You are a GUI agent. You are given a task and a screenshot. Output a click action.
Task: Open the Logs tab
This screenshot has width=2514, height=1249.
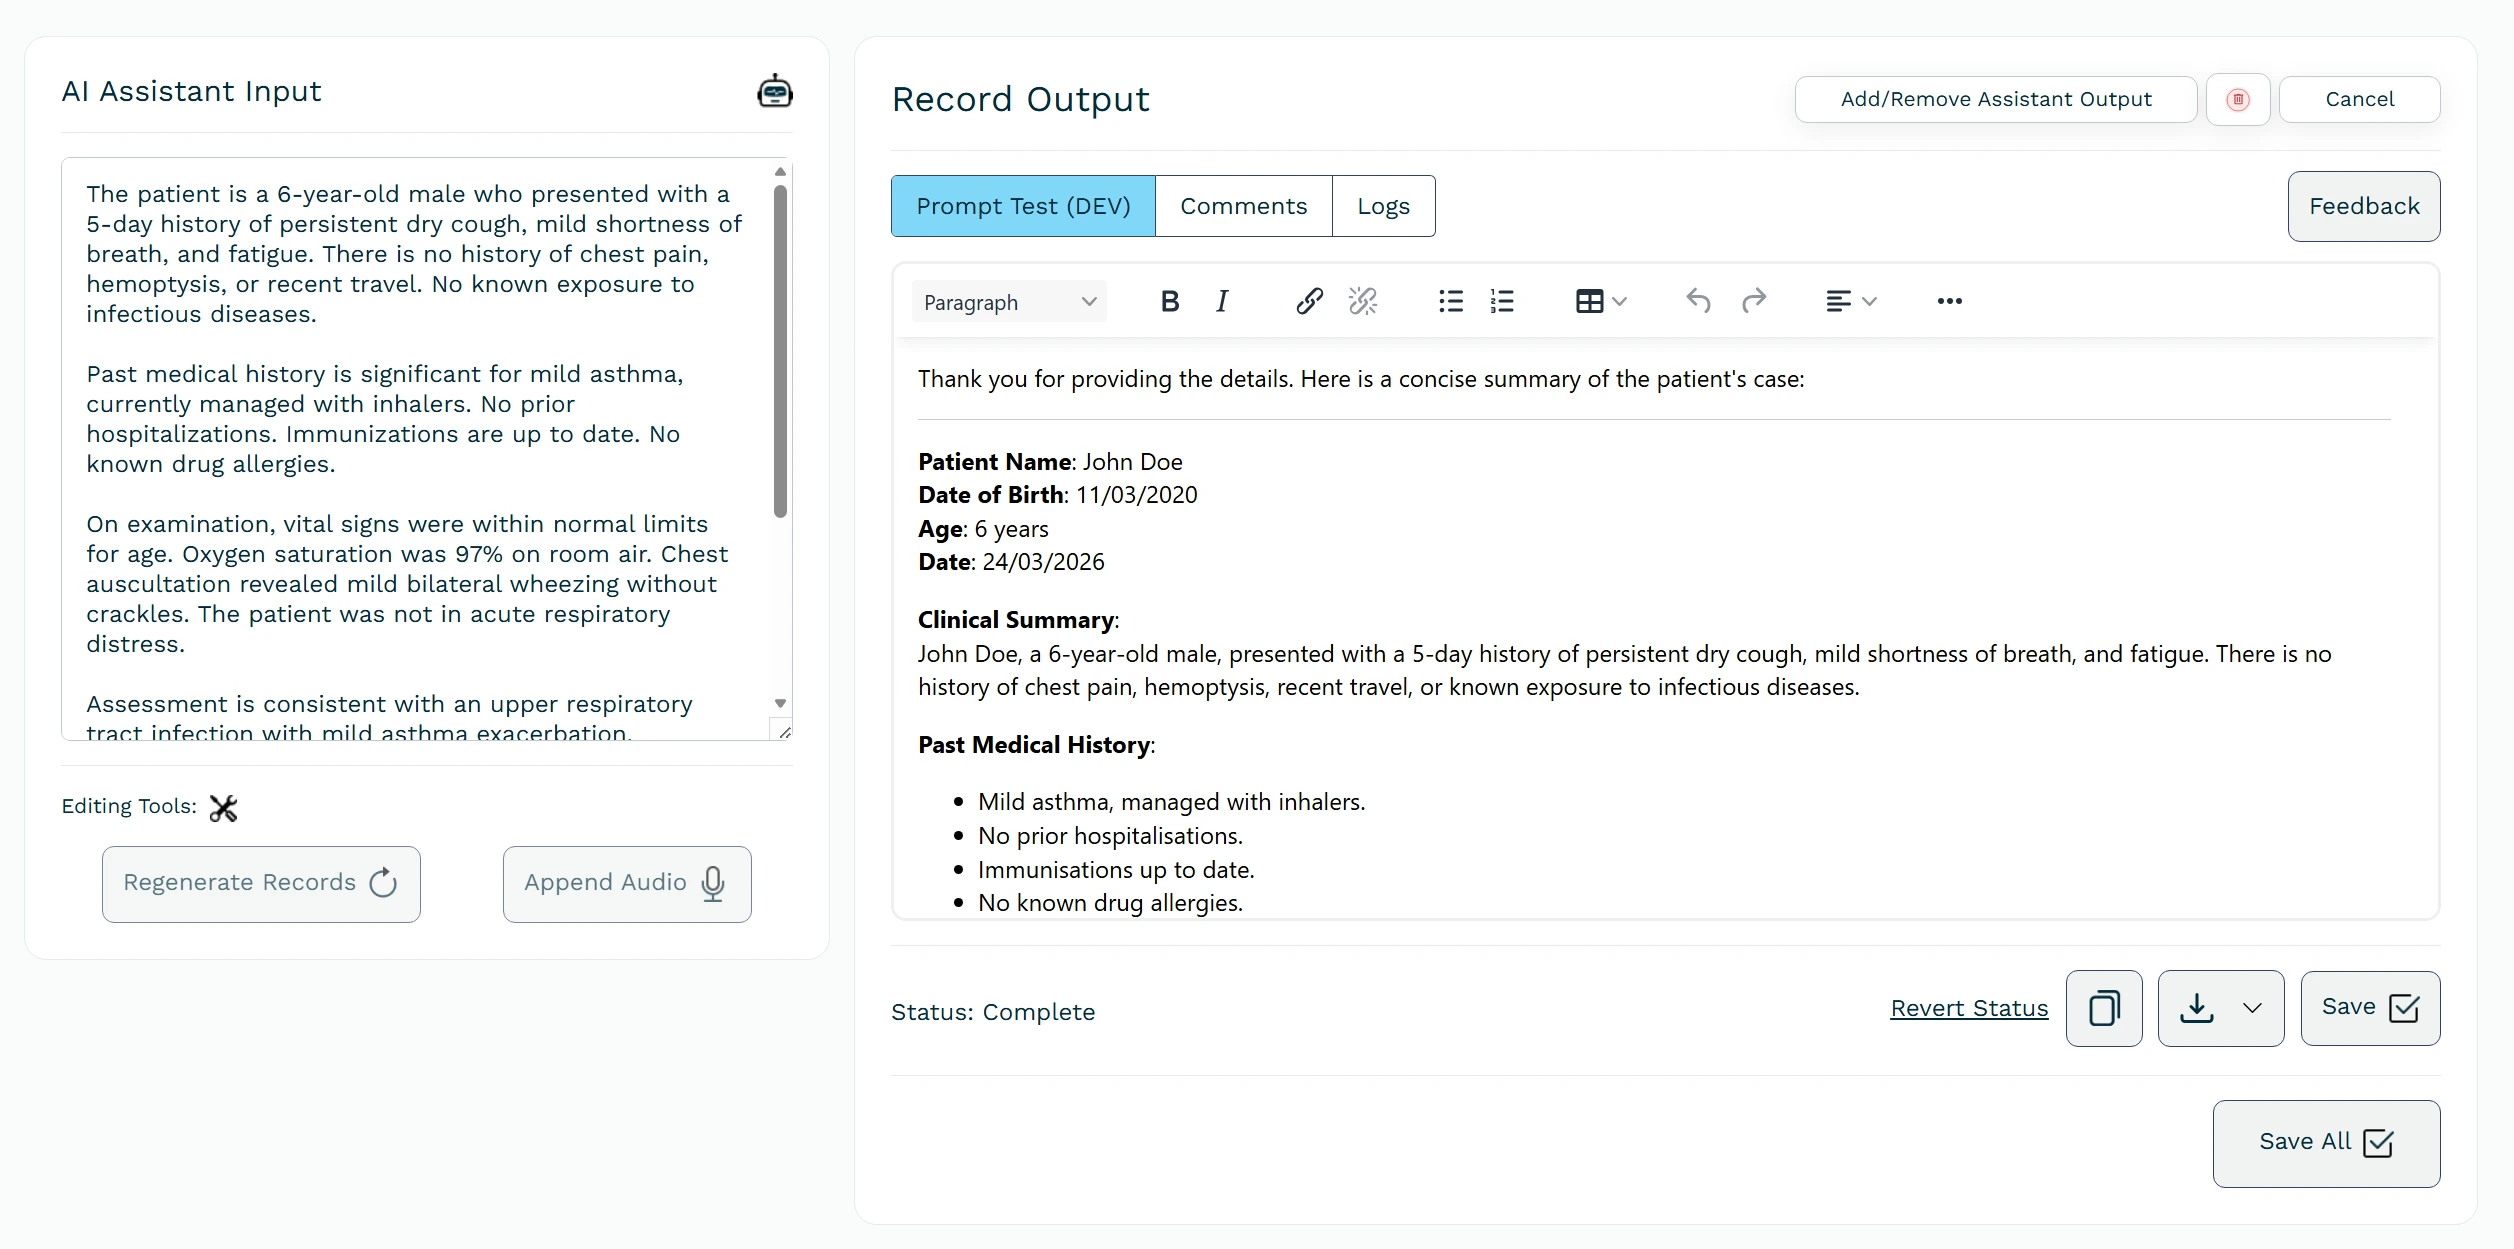pos(1383,206)
